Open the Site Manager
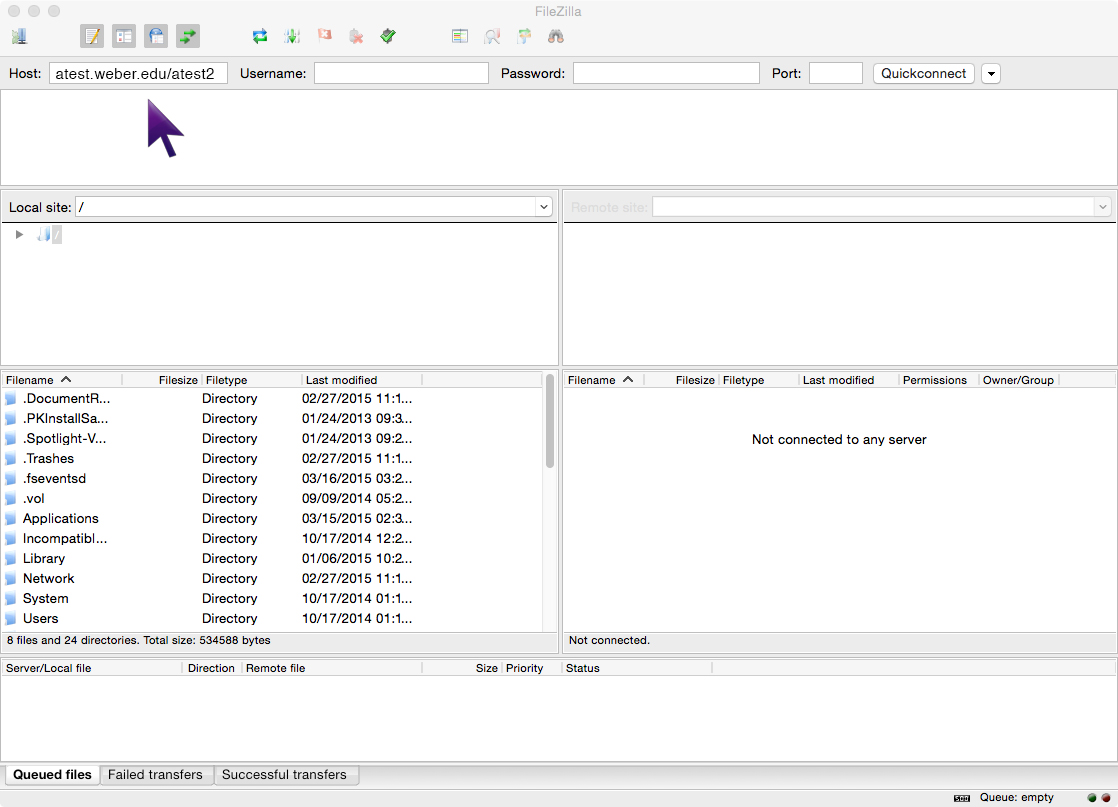1118x807 pixels. click(x=19, y=37)
